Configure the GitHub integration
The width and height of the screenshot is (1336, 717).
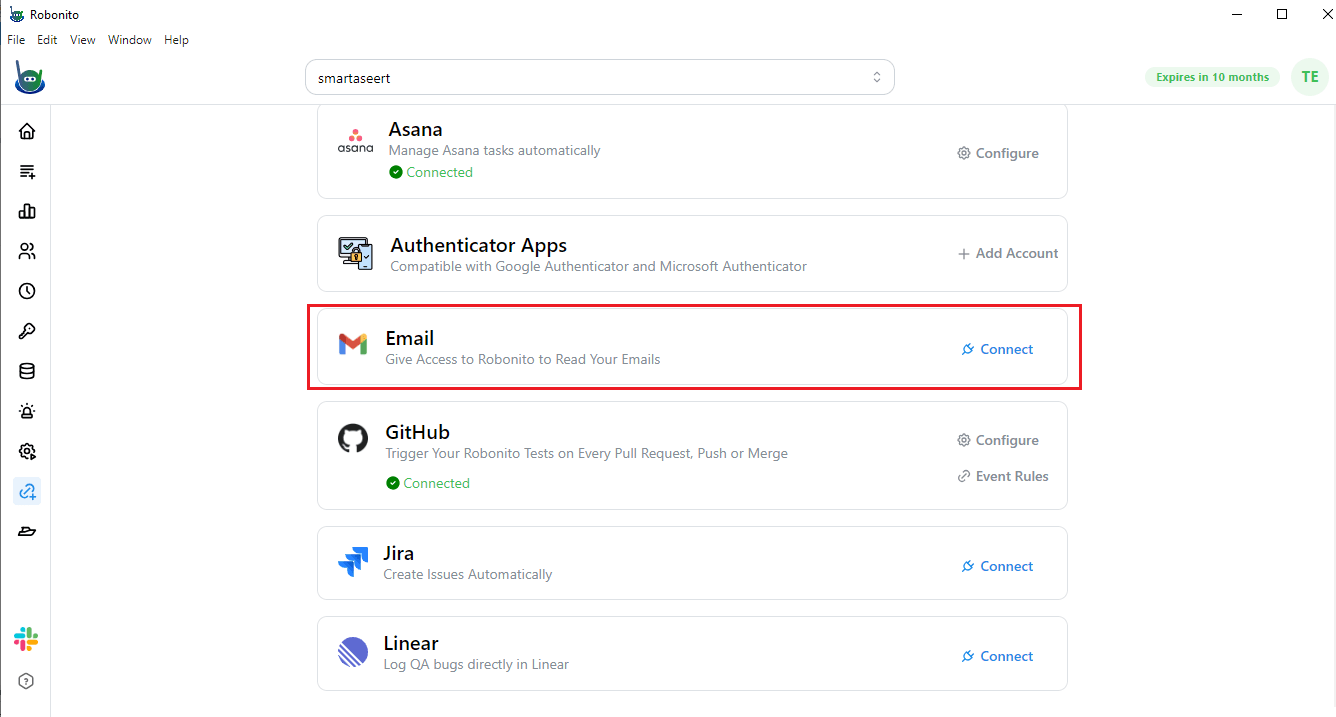click(x=998, y=440)
